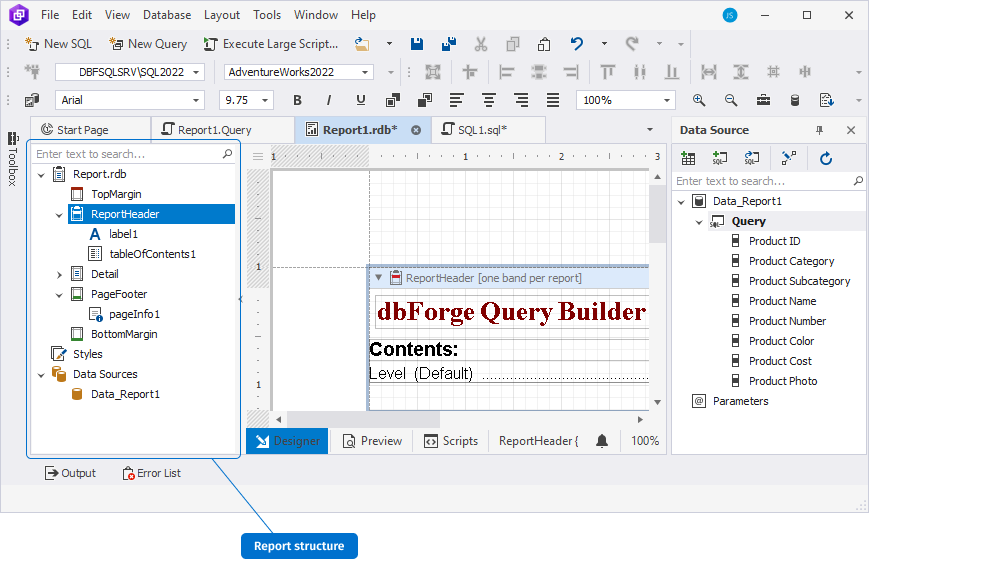
Task: Click New SQL button
Action: (58, 44)
